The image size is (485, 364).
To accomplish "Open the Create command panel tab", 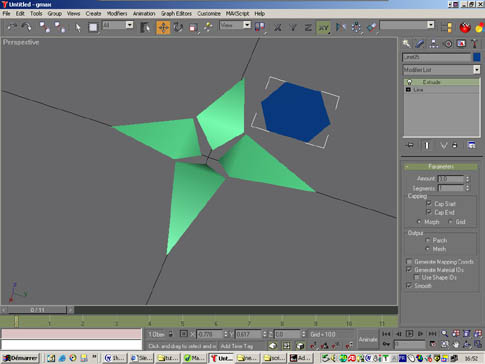I will coord(406,44).
